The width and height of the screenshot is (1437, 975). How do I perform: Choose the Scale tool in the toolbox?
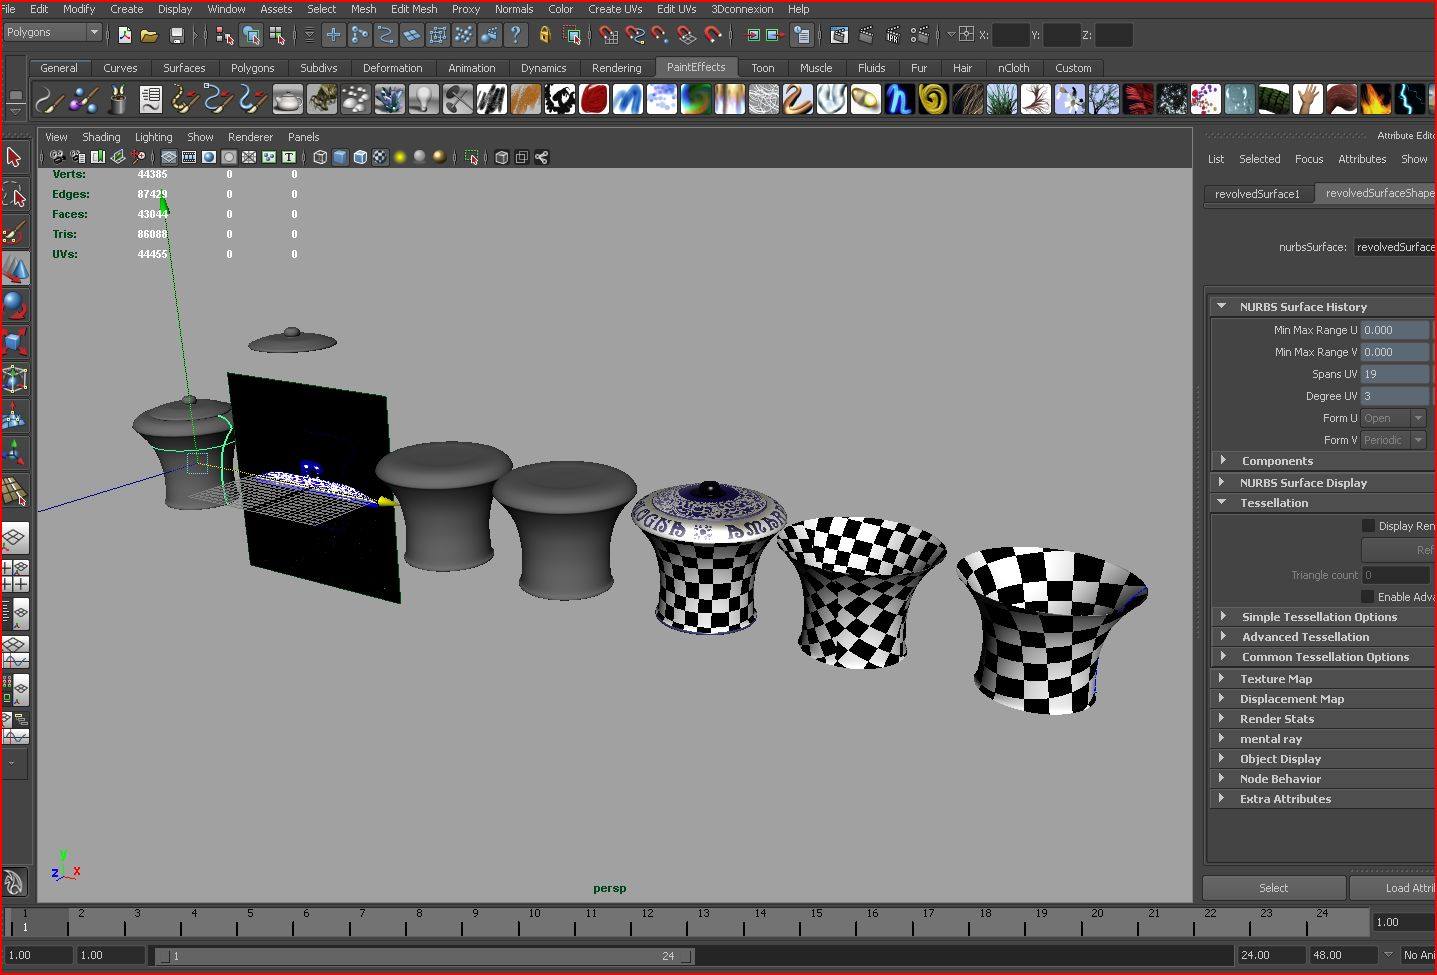(x=14, y=342)
